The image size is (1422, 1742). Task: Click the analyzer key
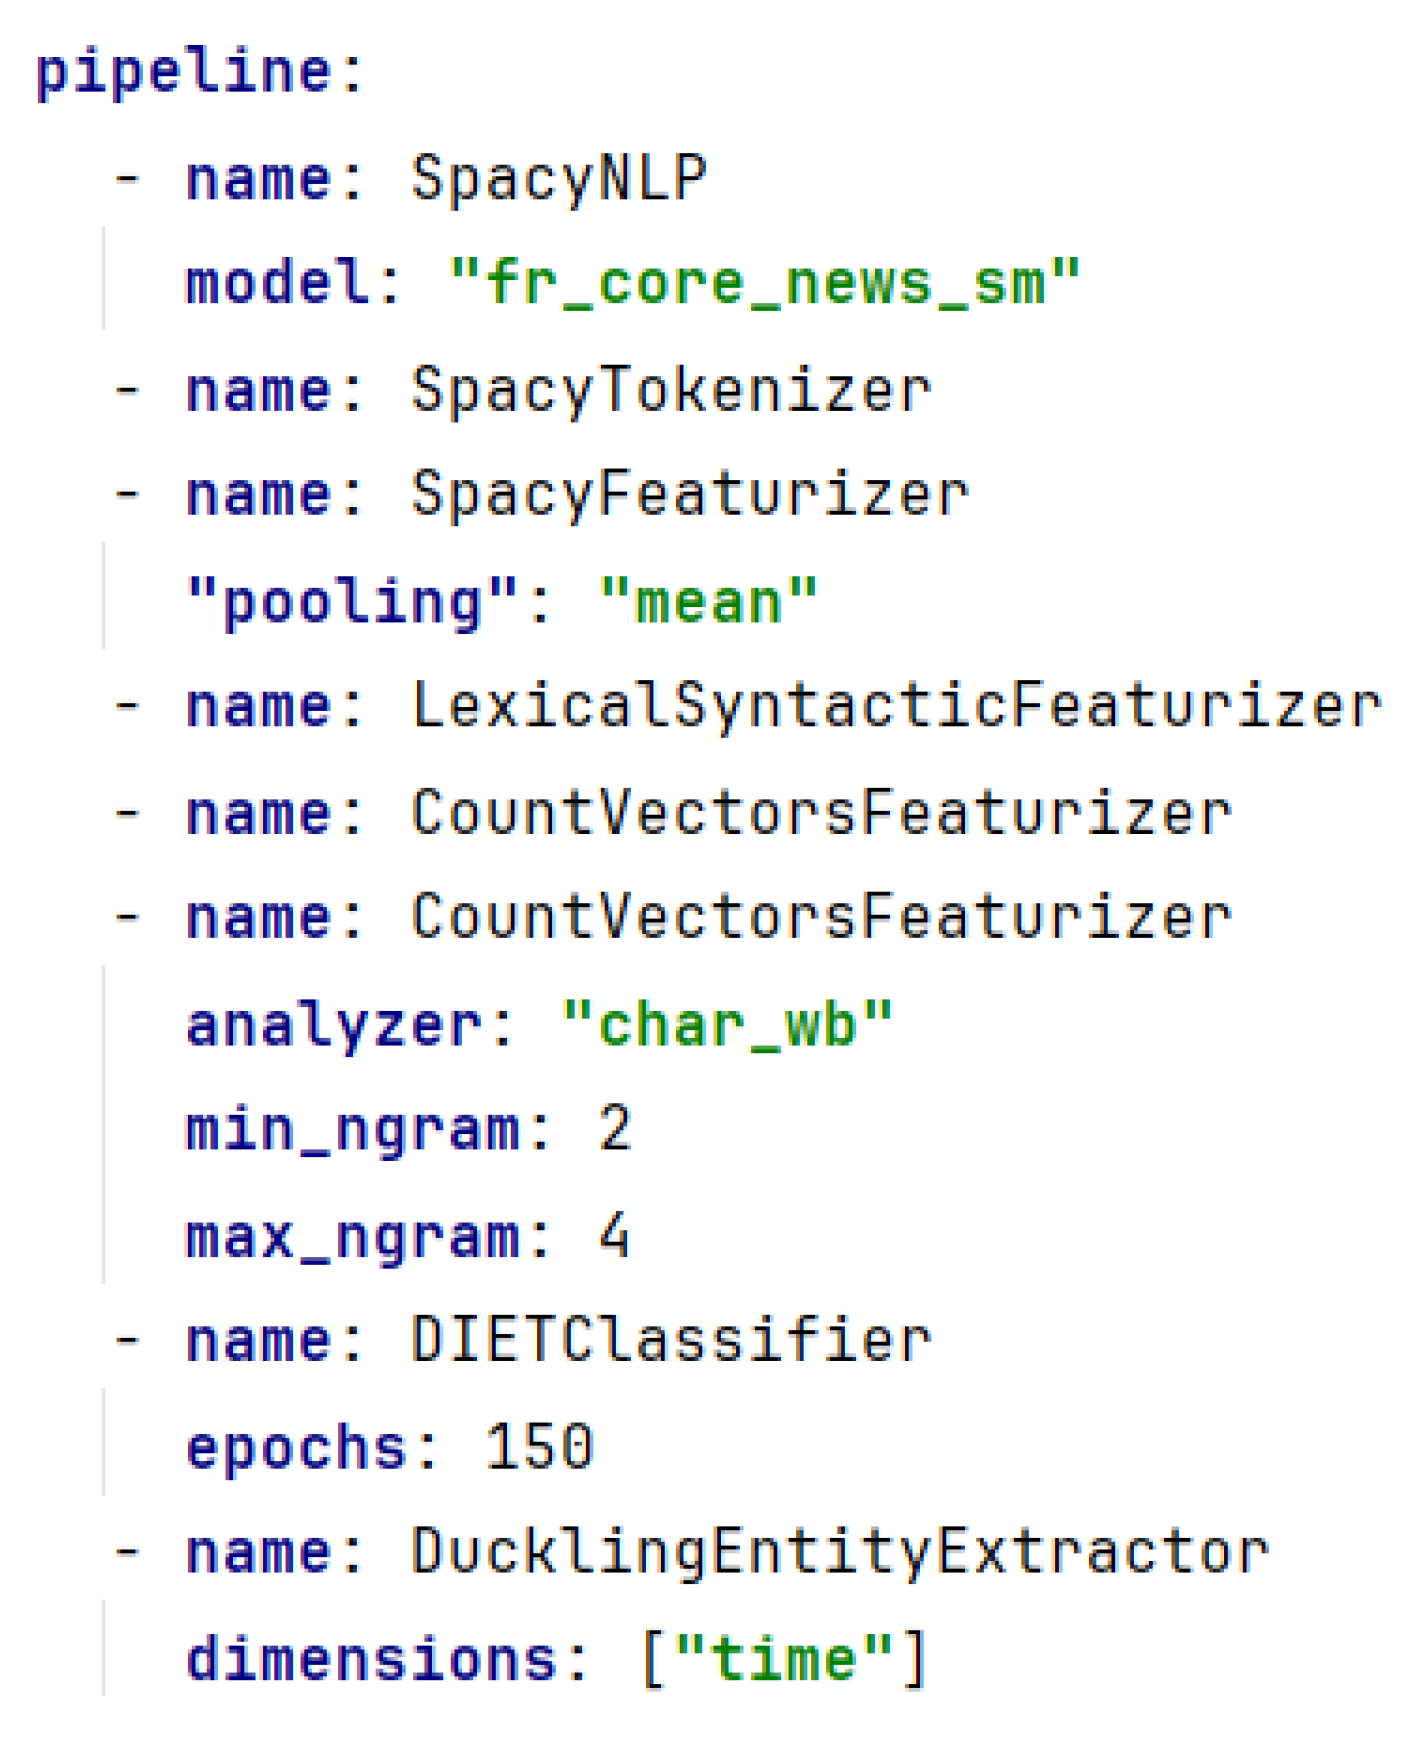click(333, 1025)
